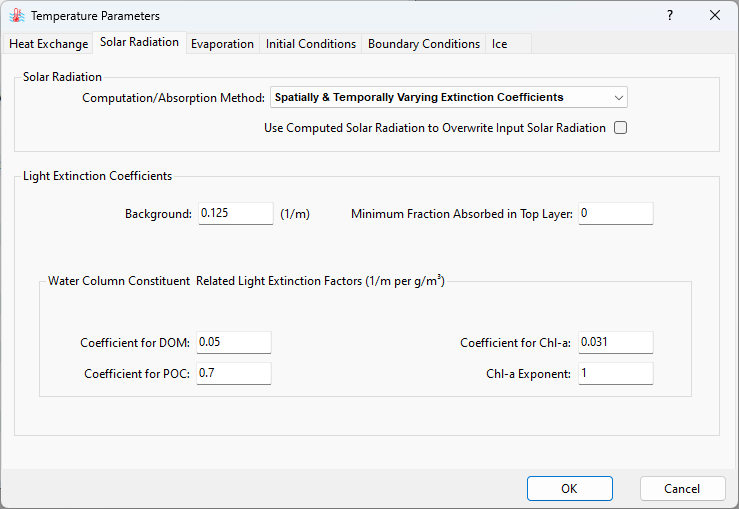Click the Temperature Parameters title bar text
This screenshot has height=509, width=739.
[95, 16]
